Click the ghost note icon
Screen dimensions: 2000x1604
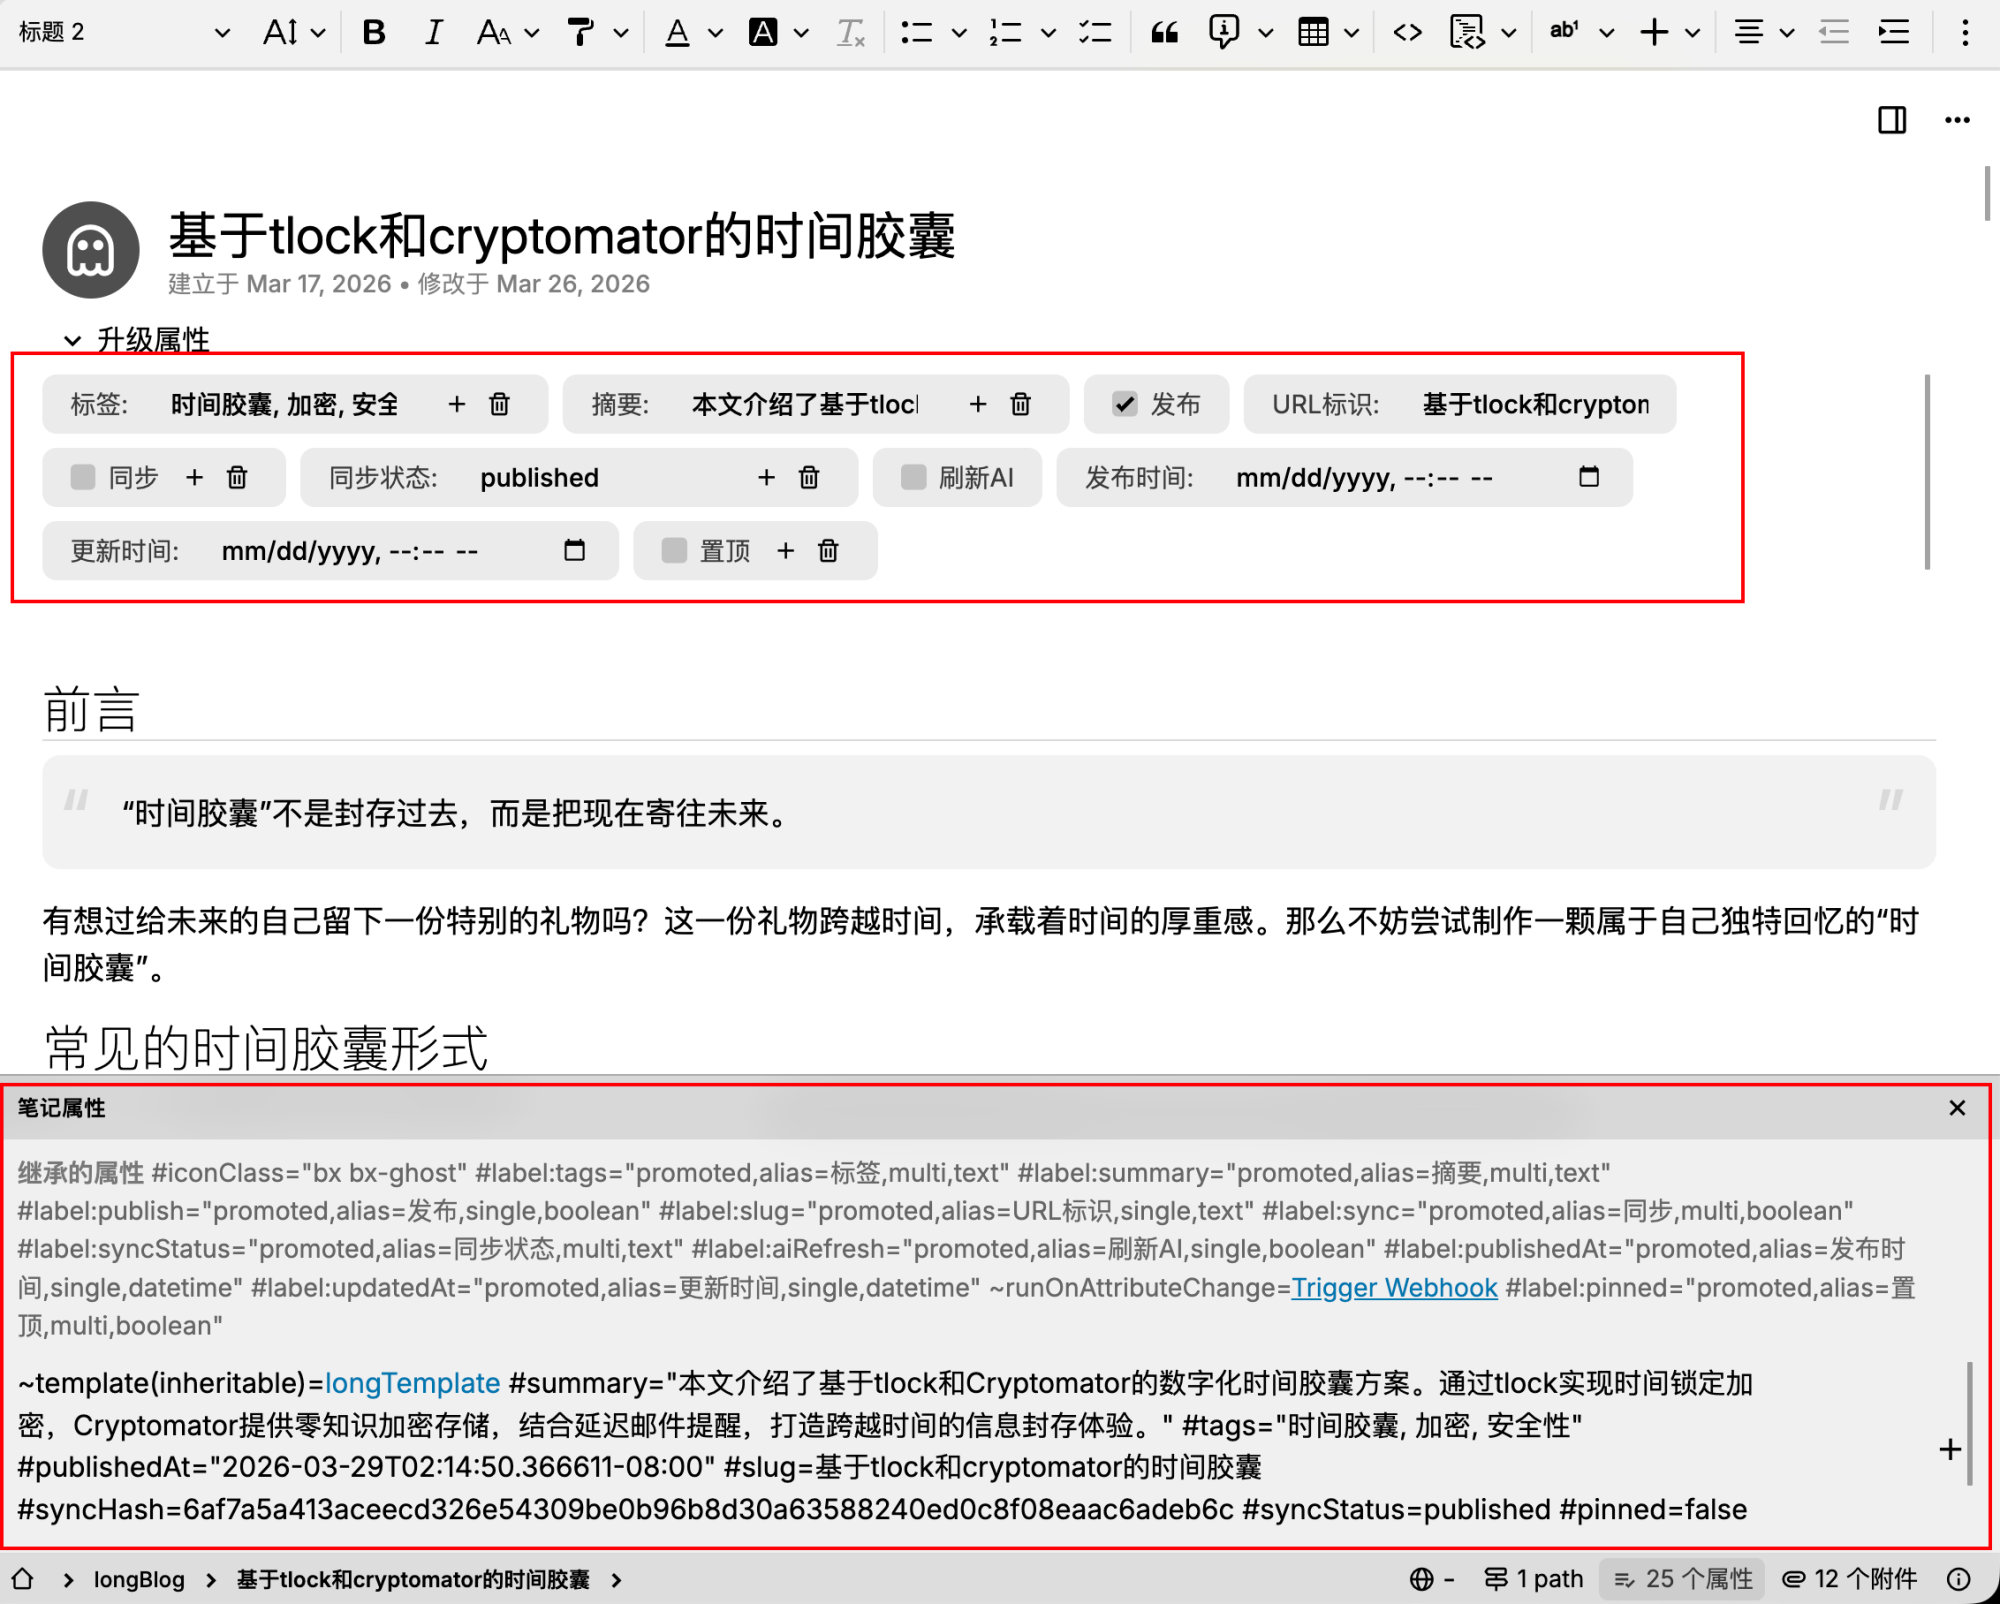91,250
